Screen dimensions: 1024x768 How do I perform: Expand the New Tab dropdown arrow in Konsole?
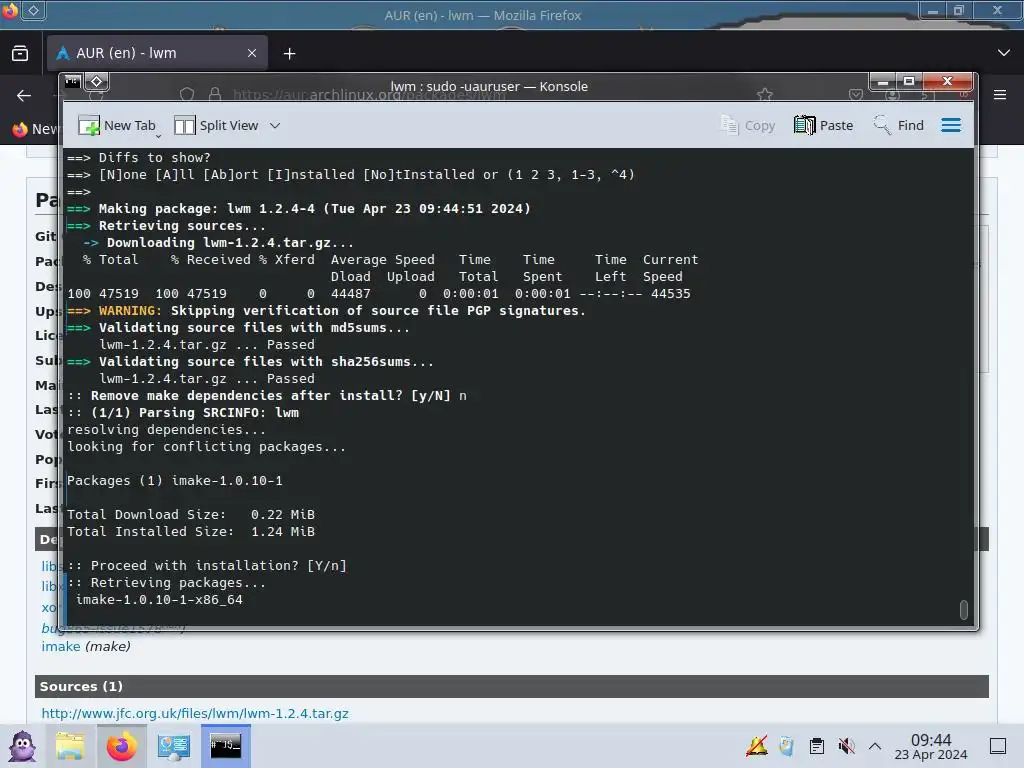(158, 135)
